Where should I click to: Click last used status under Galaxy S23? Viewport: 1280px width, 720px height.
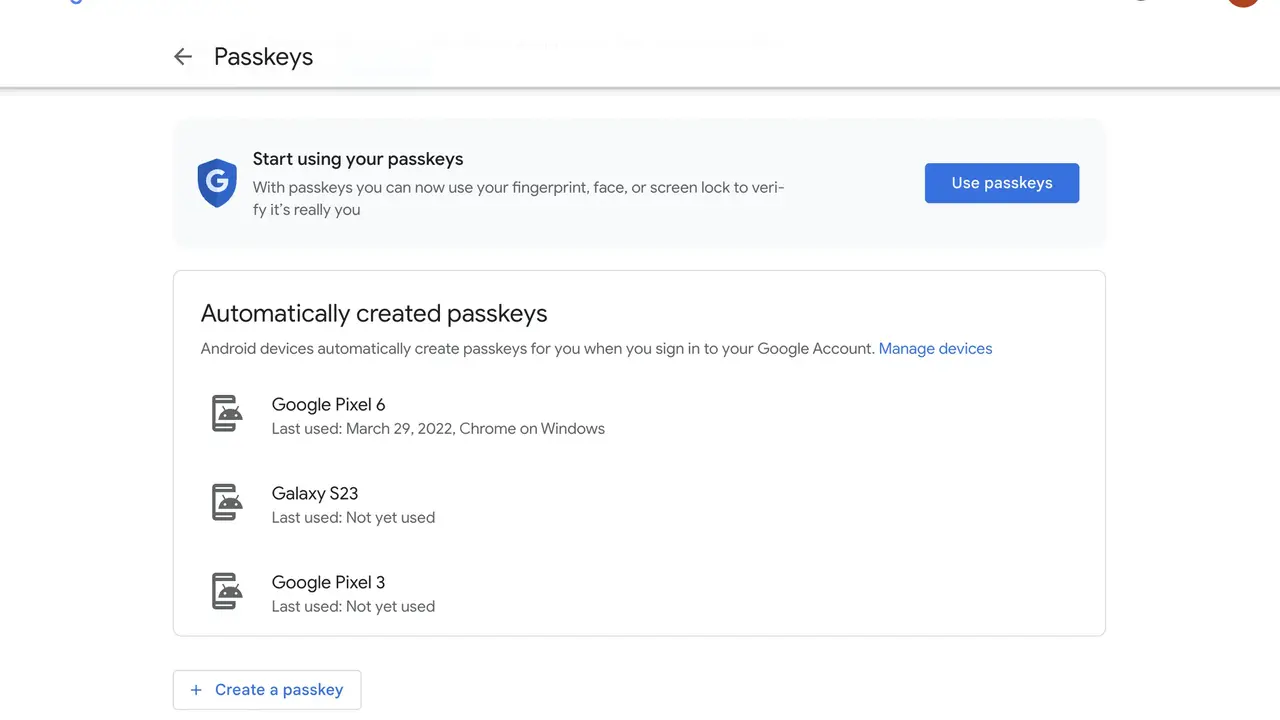tap(353, 518)
